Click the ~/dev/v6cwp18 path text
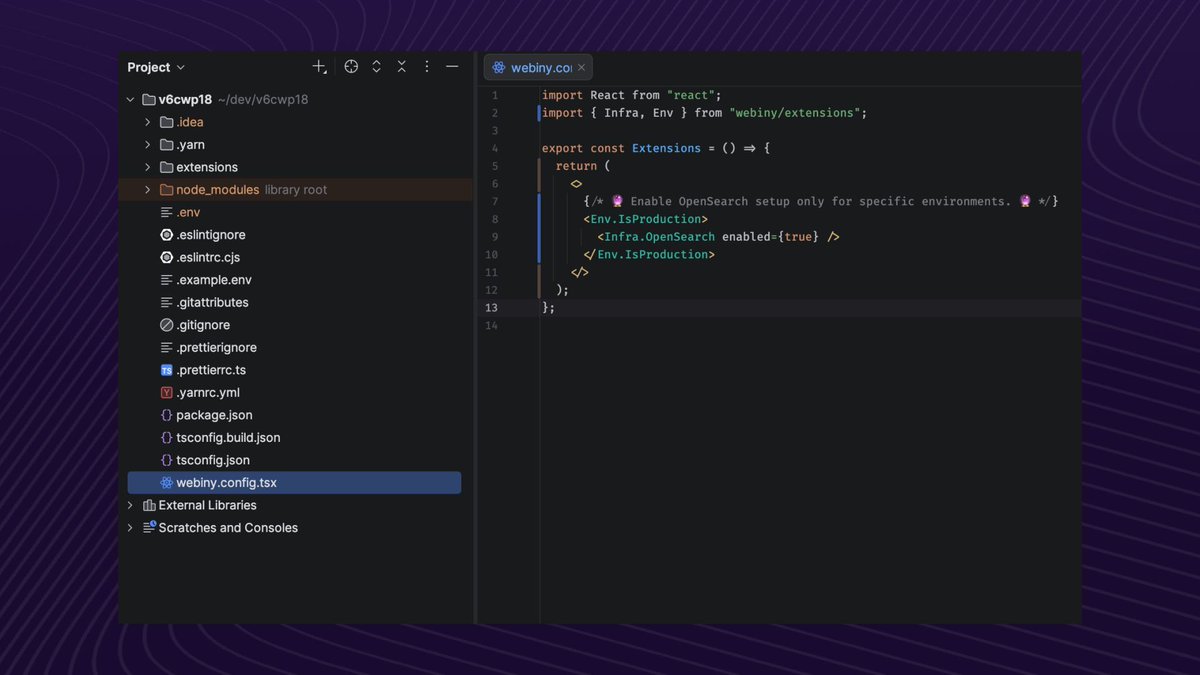Screen dimensions: 1200x675 tap(263, 100)
